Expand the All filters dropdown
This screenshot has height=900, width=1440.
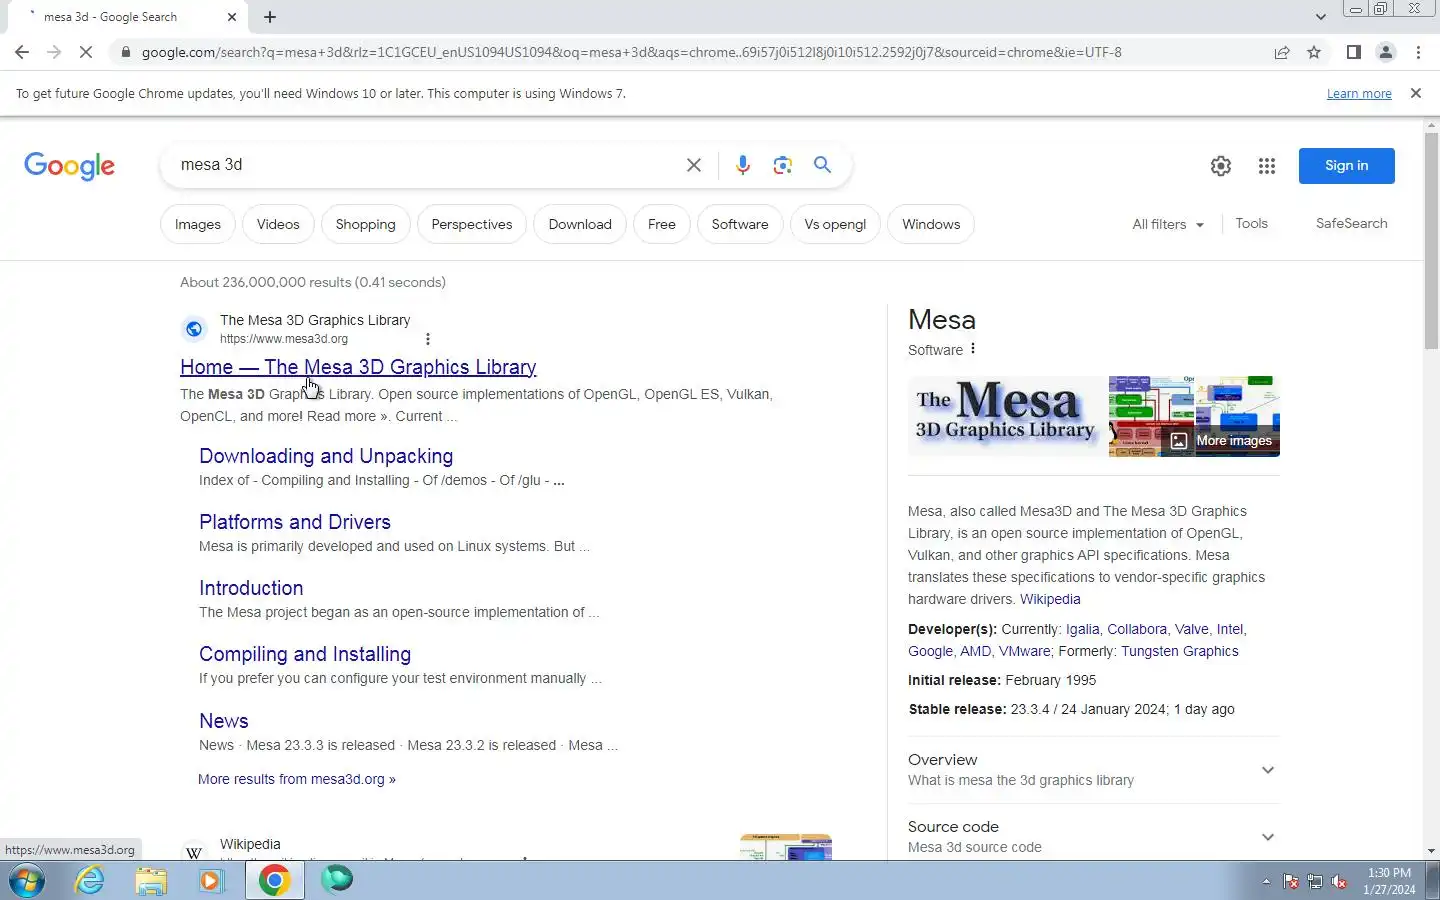(1168, 224)
